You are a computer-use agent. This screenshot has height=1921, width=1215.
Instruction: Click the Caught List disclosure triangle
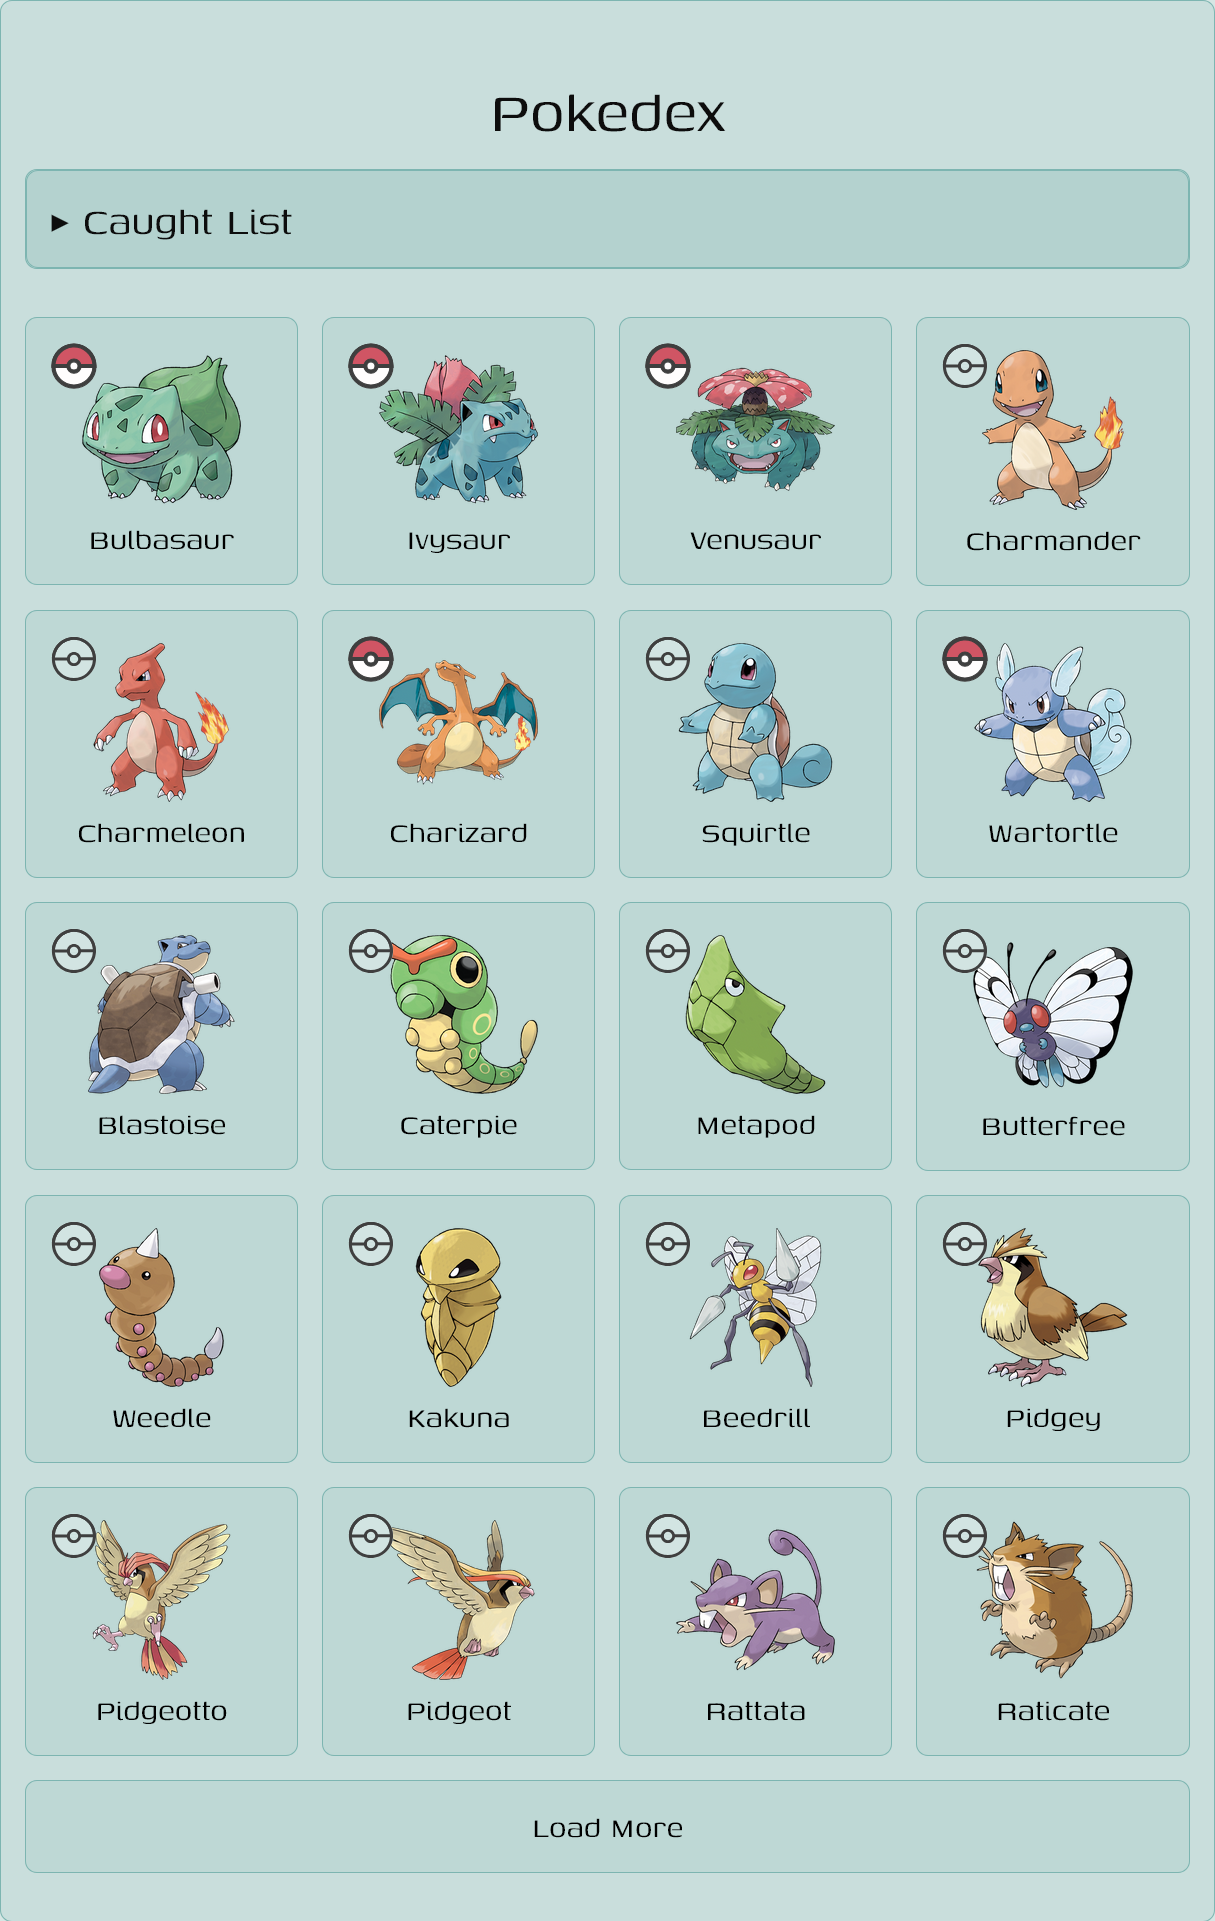coord(60,222)
